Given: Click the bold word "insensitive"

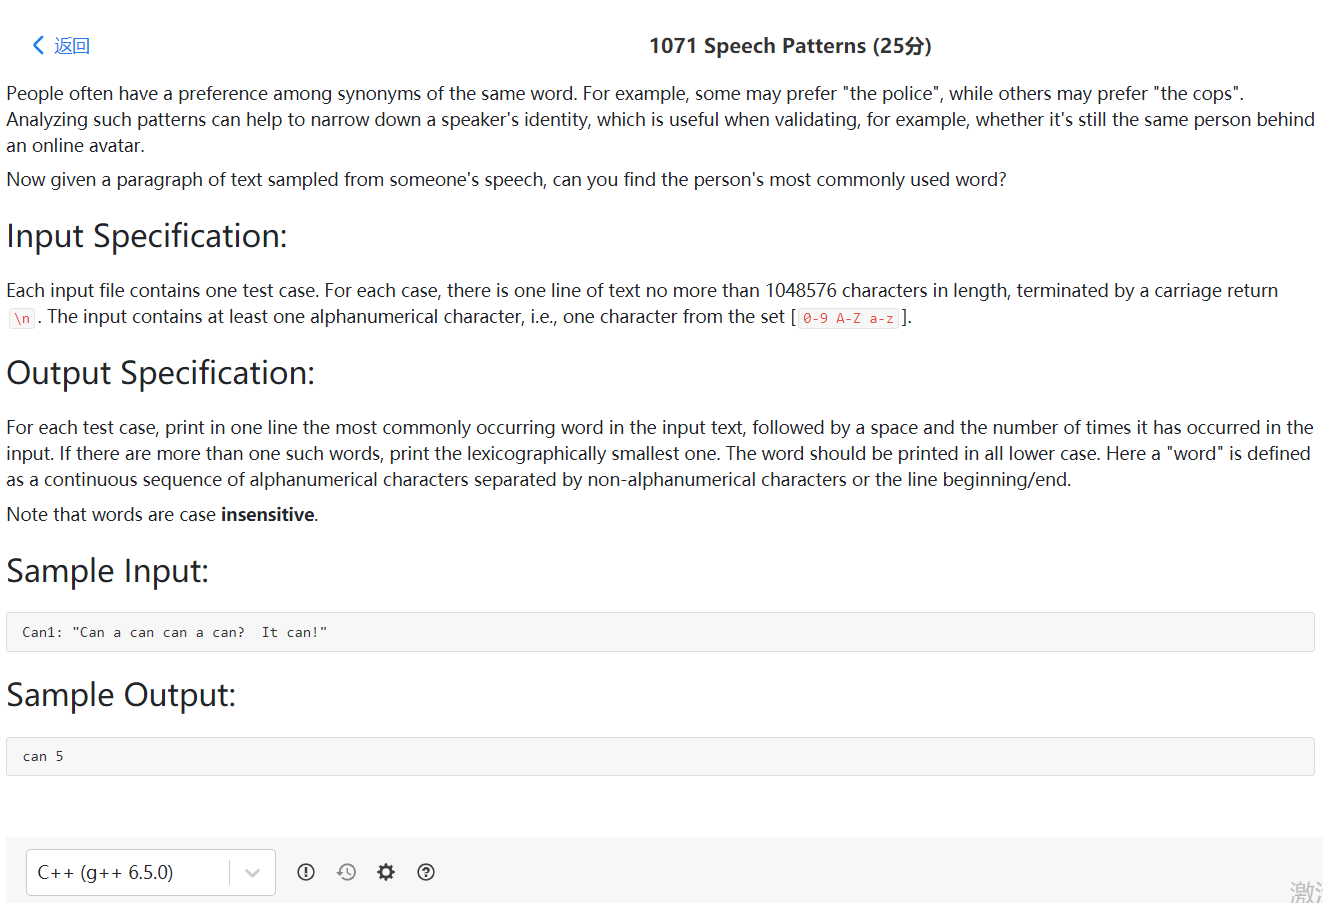Looking at the screenshot, I should [268, 515].
